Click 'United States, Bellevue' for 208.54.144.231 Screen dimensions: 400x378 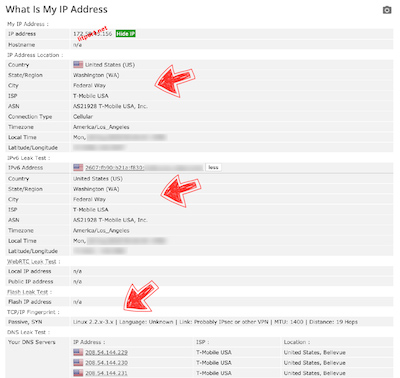[x=315, y=373]
